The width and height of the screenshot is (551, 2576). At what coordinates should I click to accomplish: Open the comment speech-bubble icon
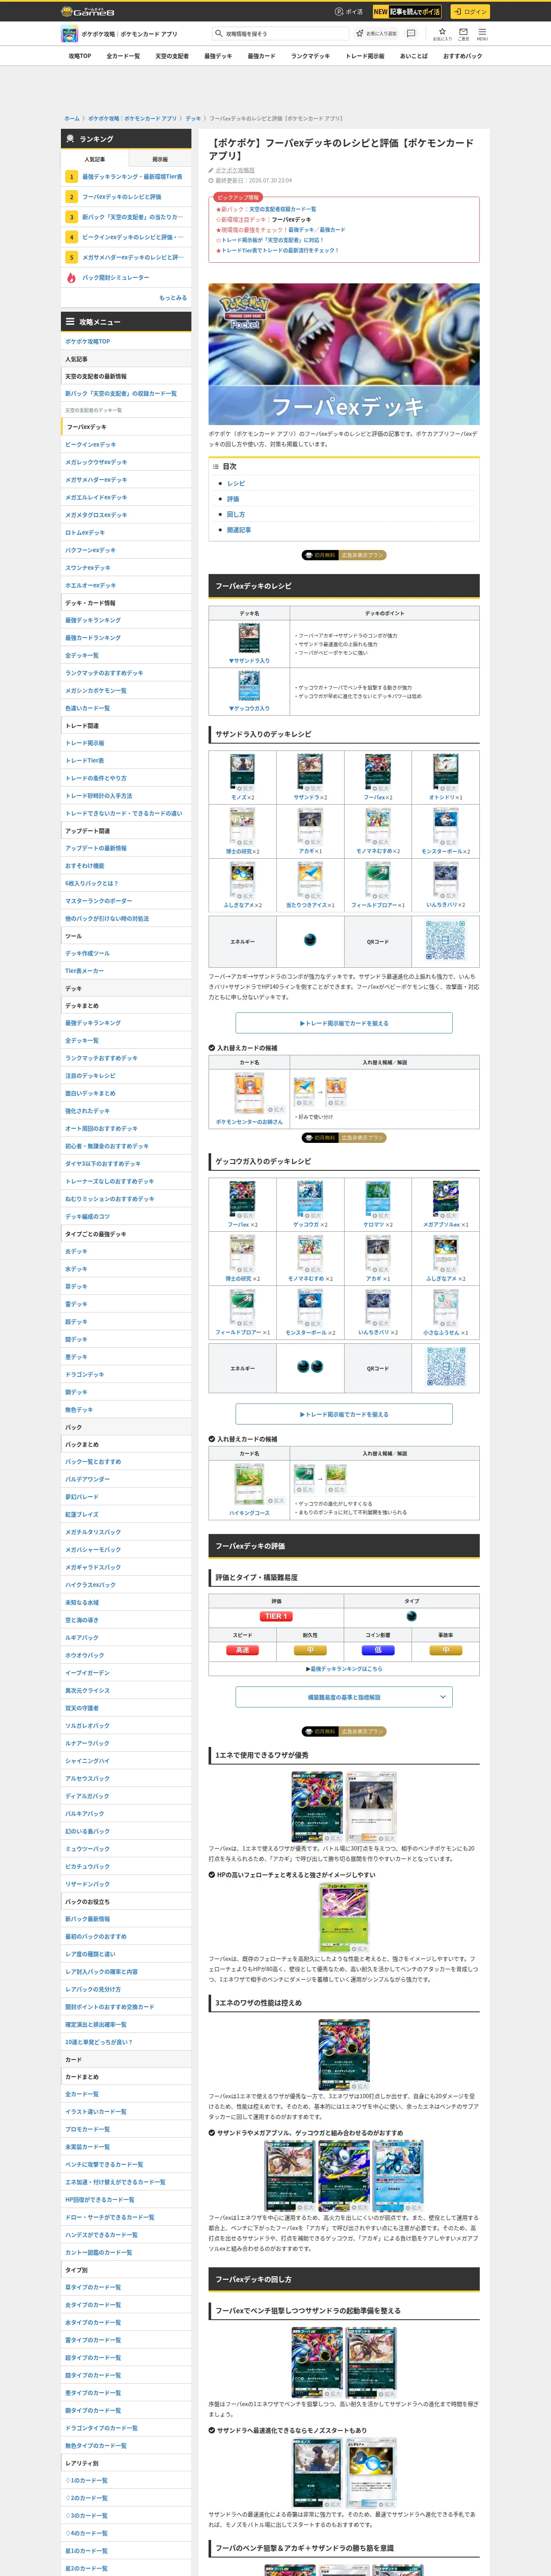pos(411,33)
